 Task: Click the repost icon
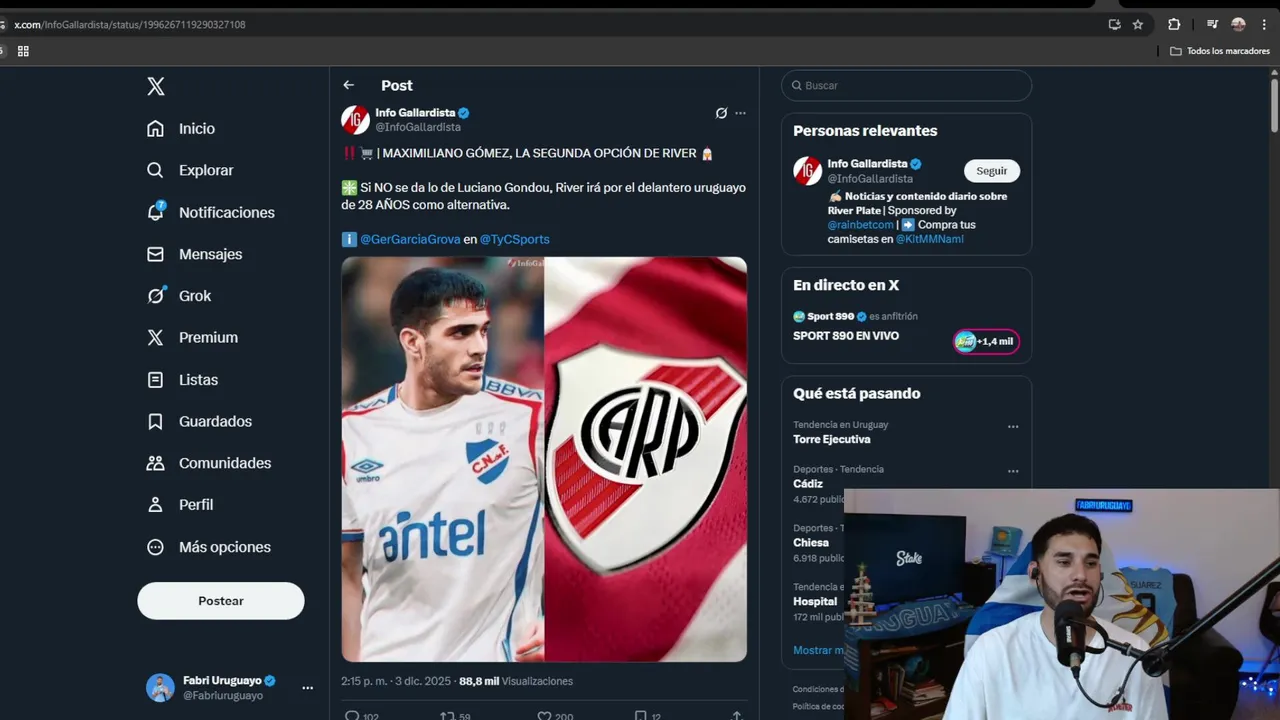coord(448,716)
